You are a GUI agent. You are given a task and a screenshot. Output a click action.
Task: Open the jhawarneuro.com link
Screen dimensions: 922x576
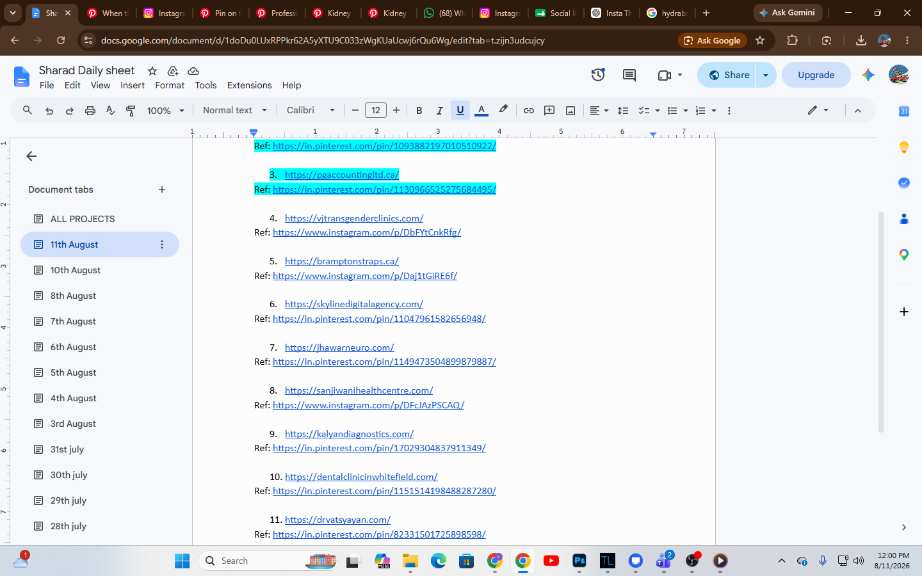click(x=339, y=347)
